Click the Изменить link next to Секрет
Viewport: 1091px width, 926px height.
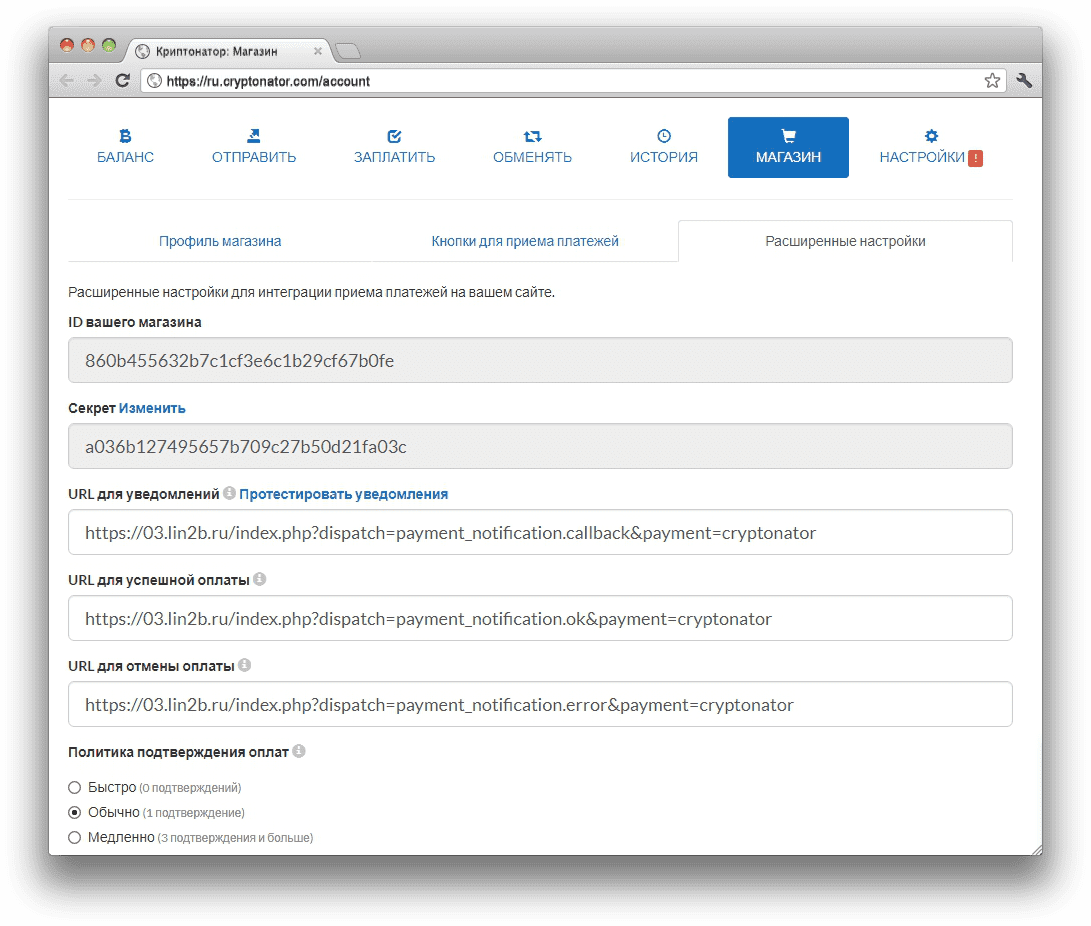(152, 408)
